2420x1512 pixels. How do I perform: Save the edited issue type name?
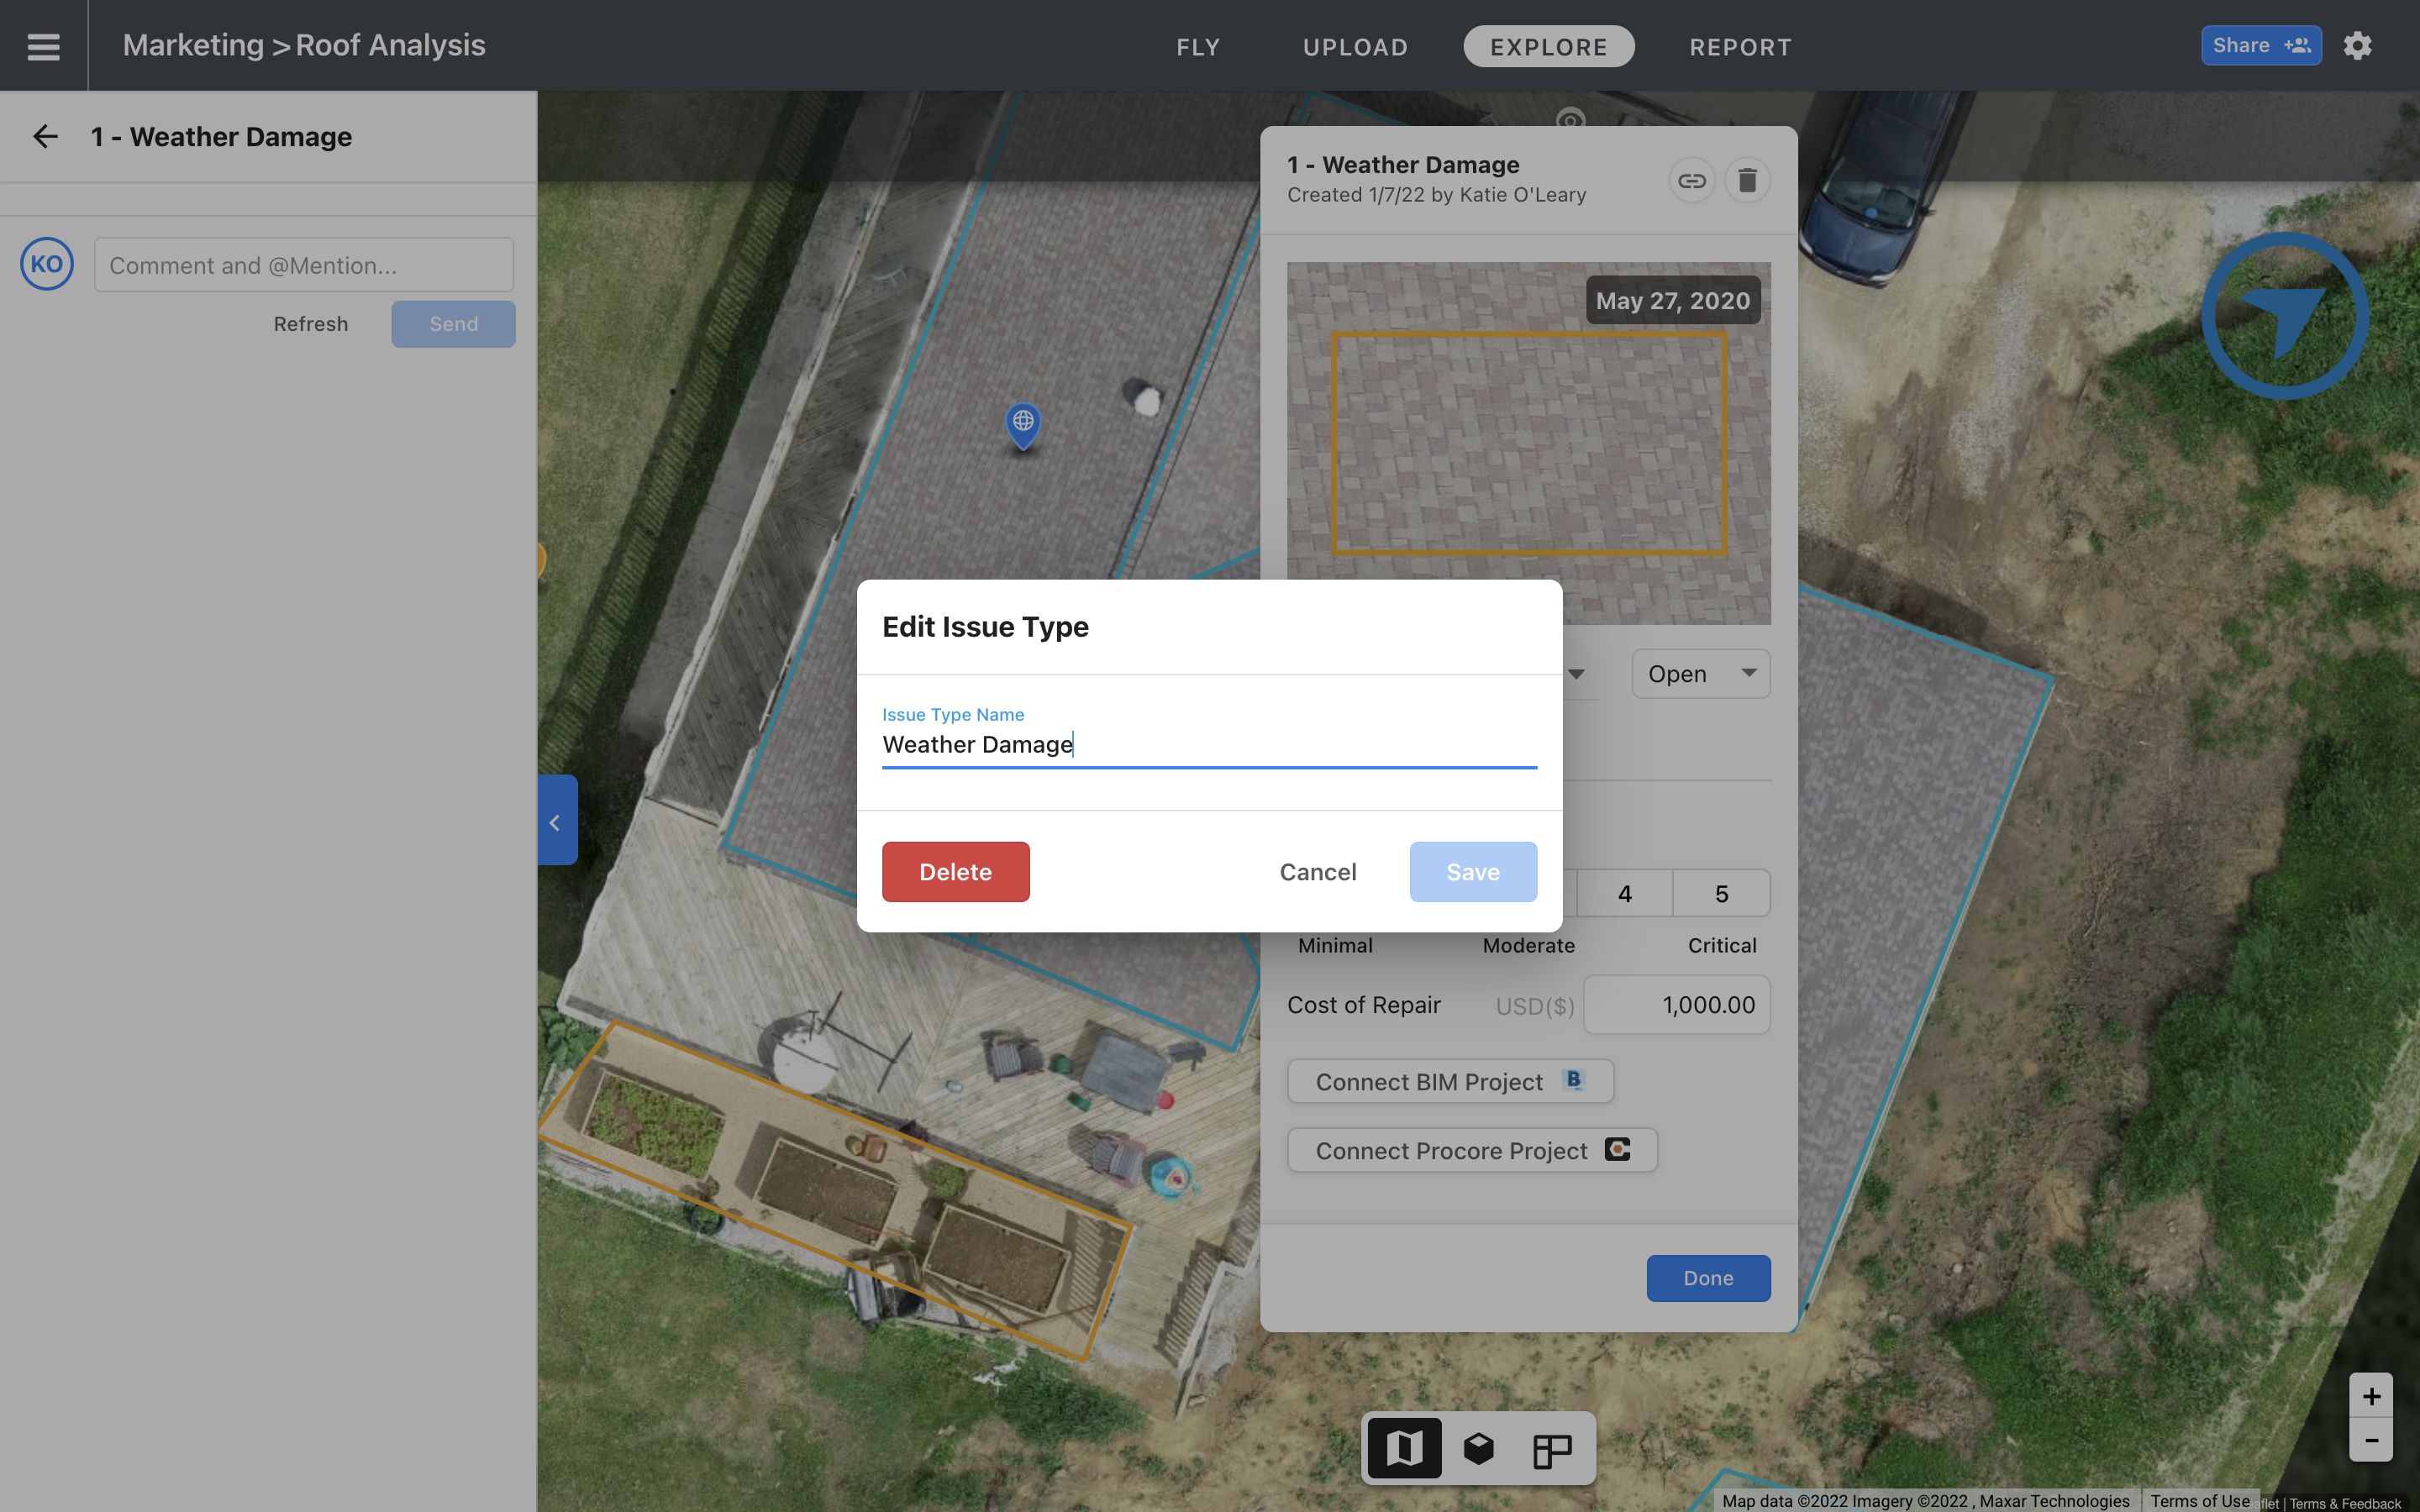click(x=1473, y=871)
